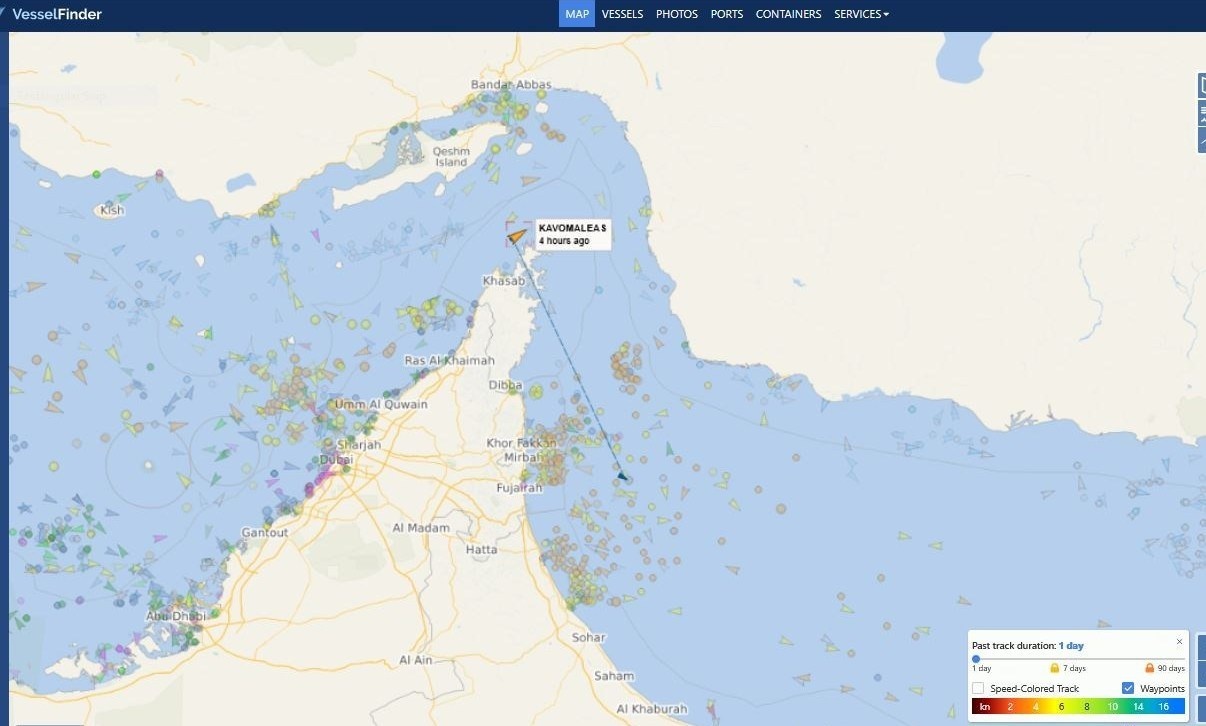The width and height of the screenshot is (1206, 726).
Task: Open the MAP tab
Action: 577,14
